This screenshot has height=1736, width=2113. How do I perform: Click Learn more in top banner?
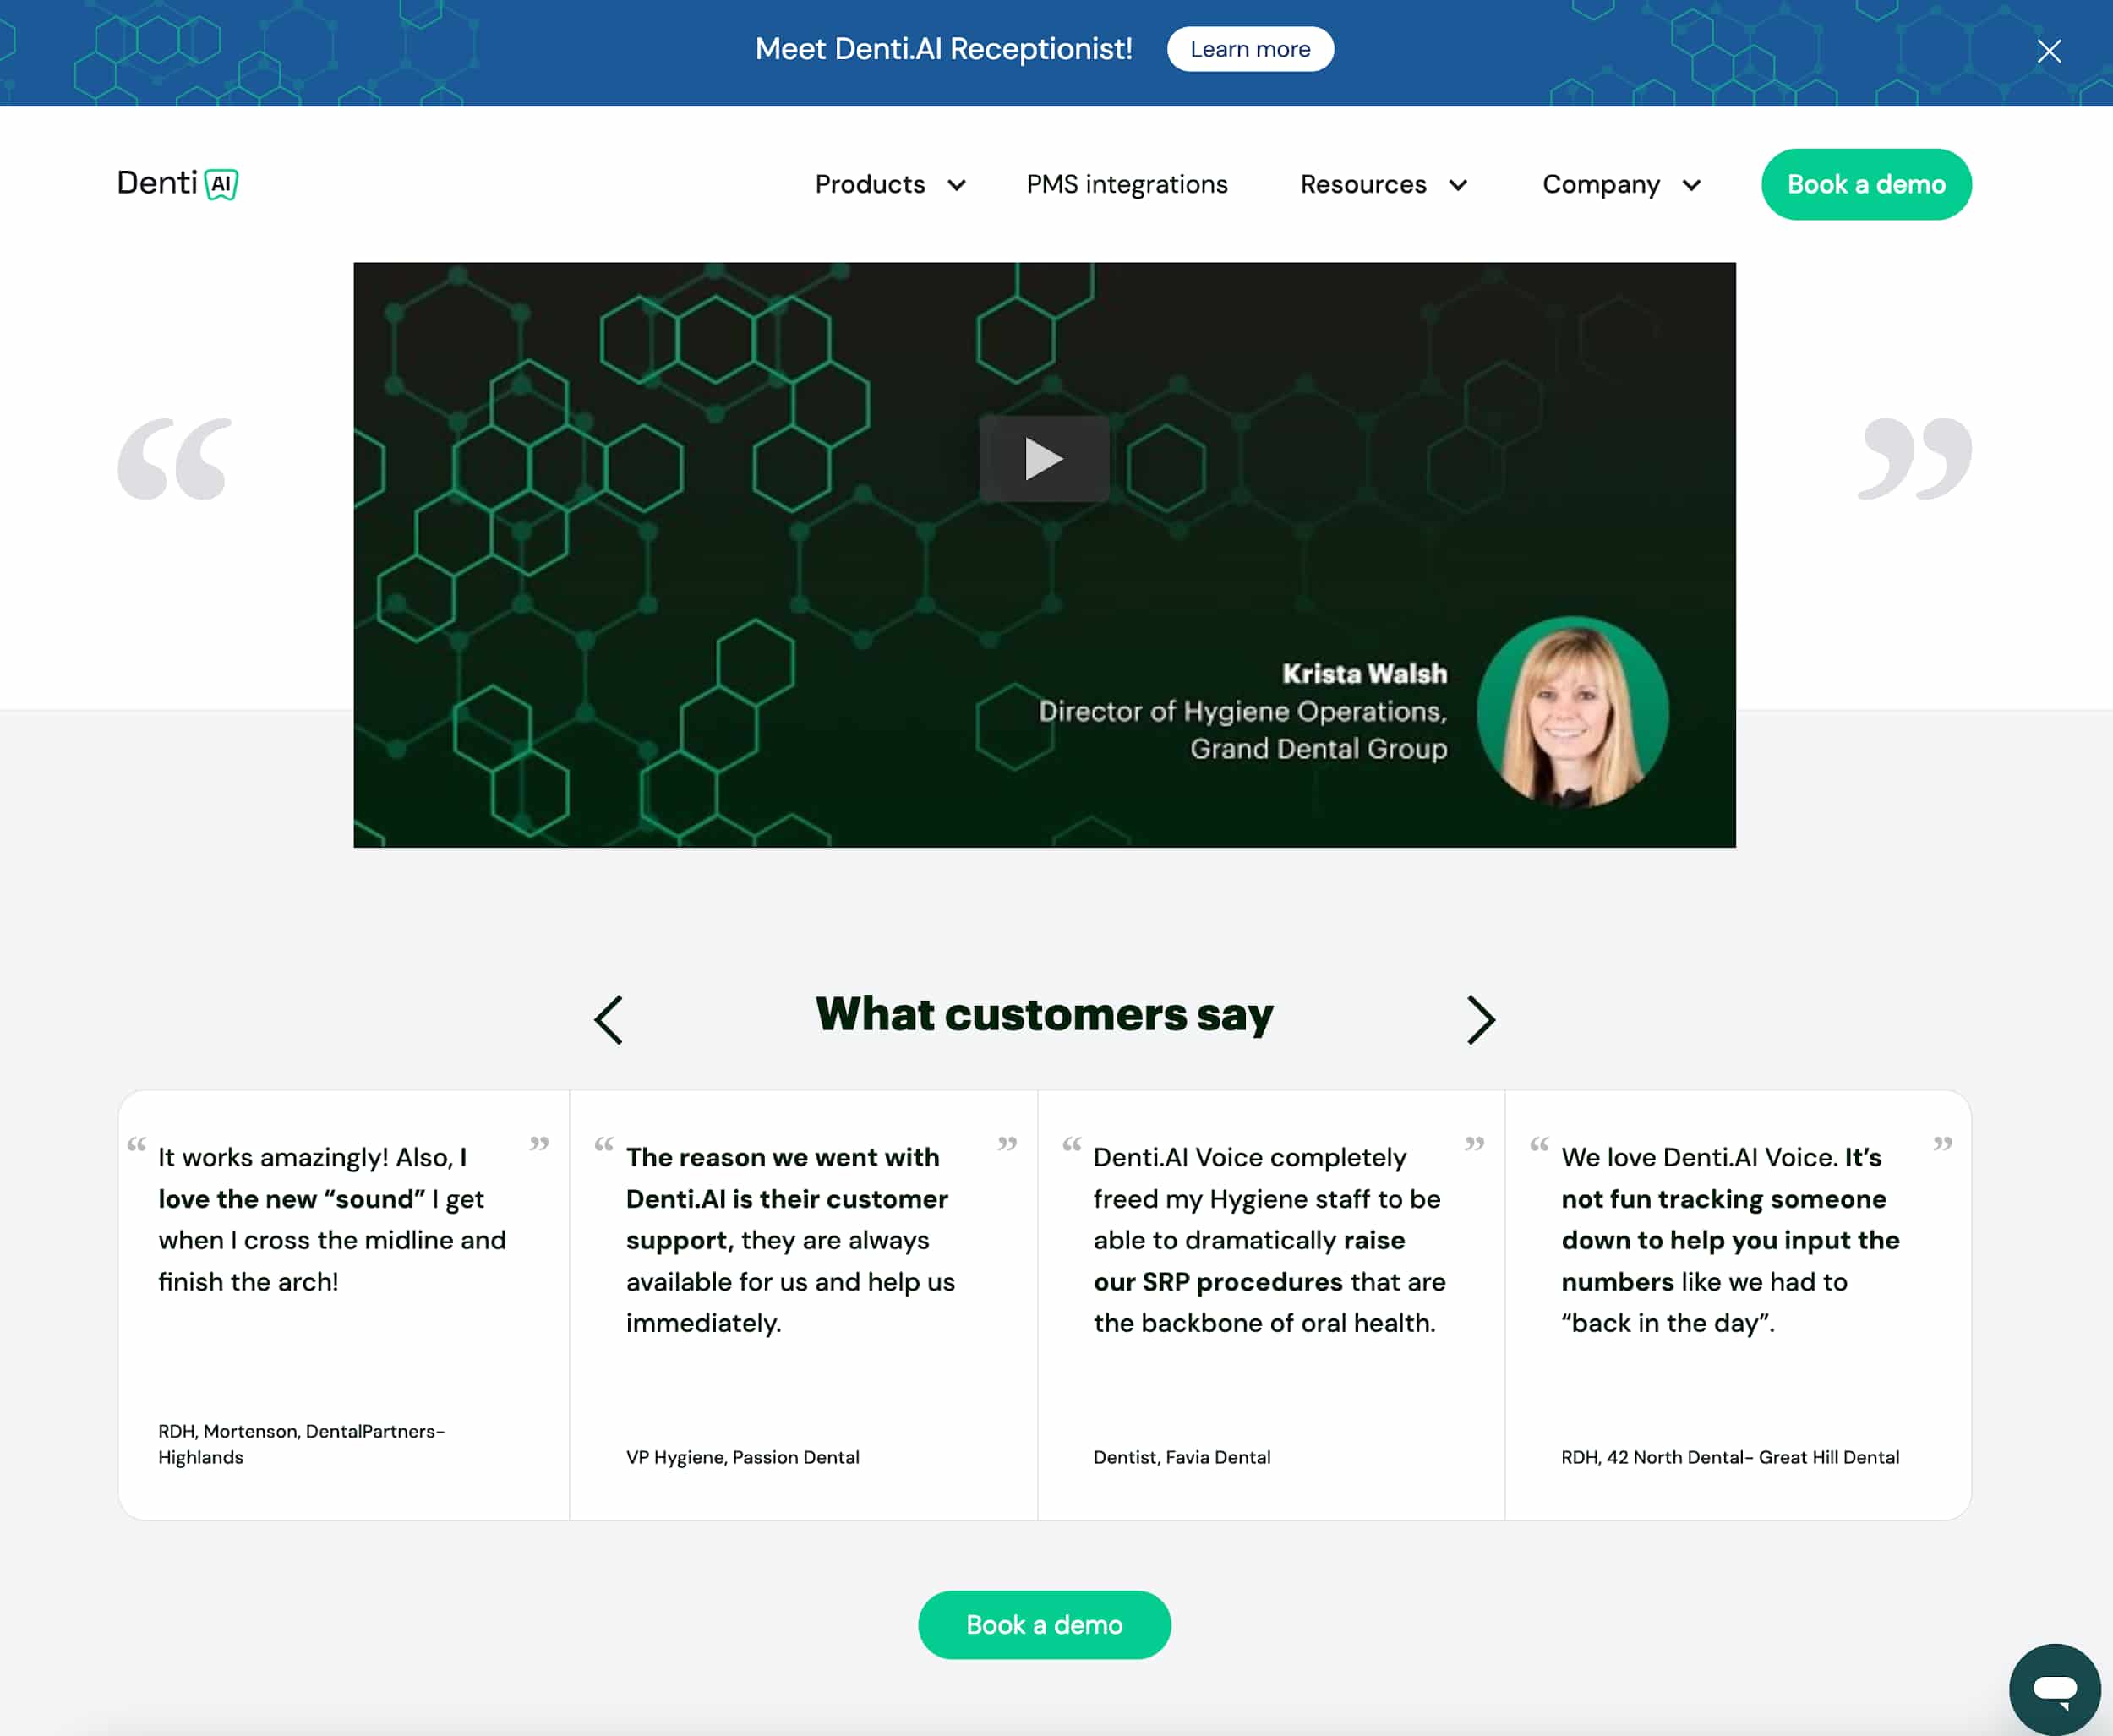tap(1250, 49)
